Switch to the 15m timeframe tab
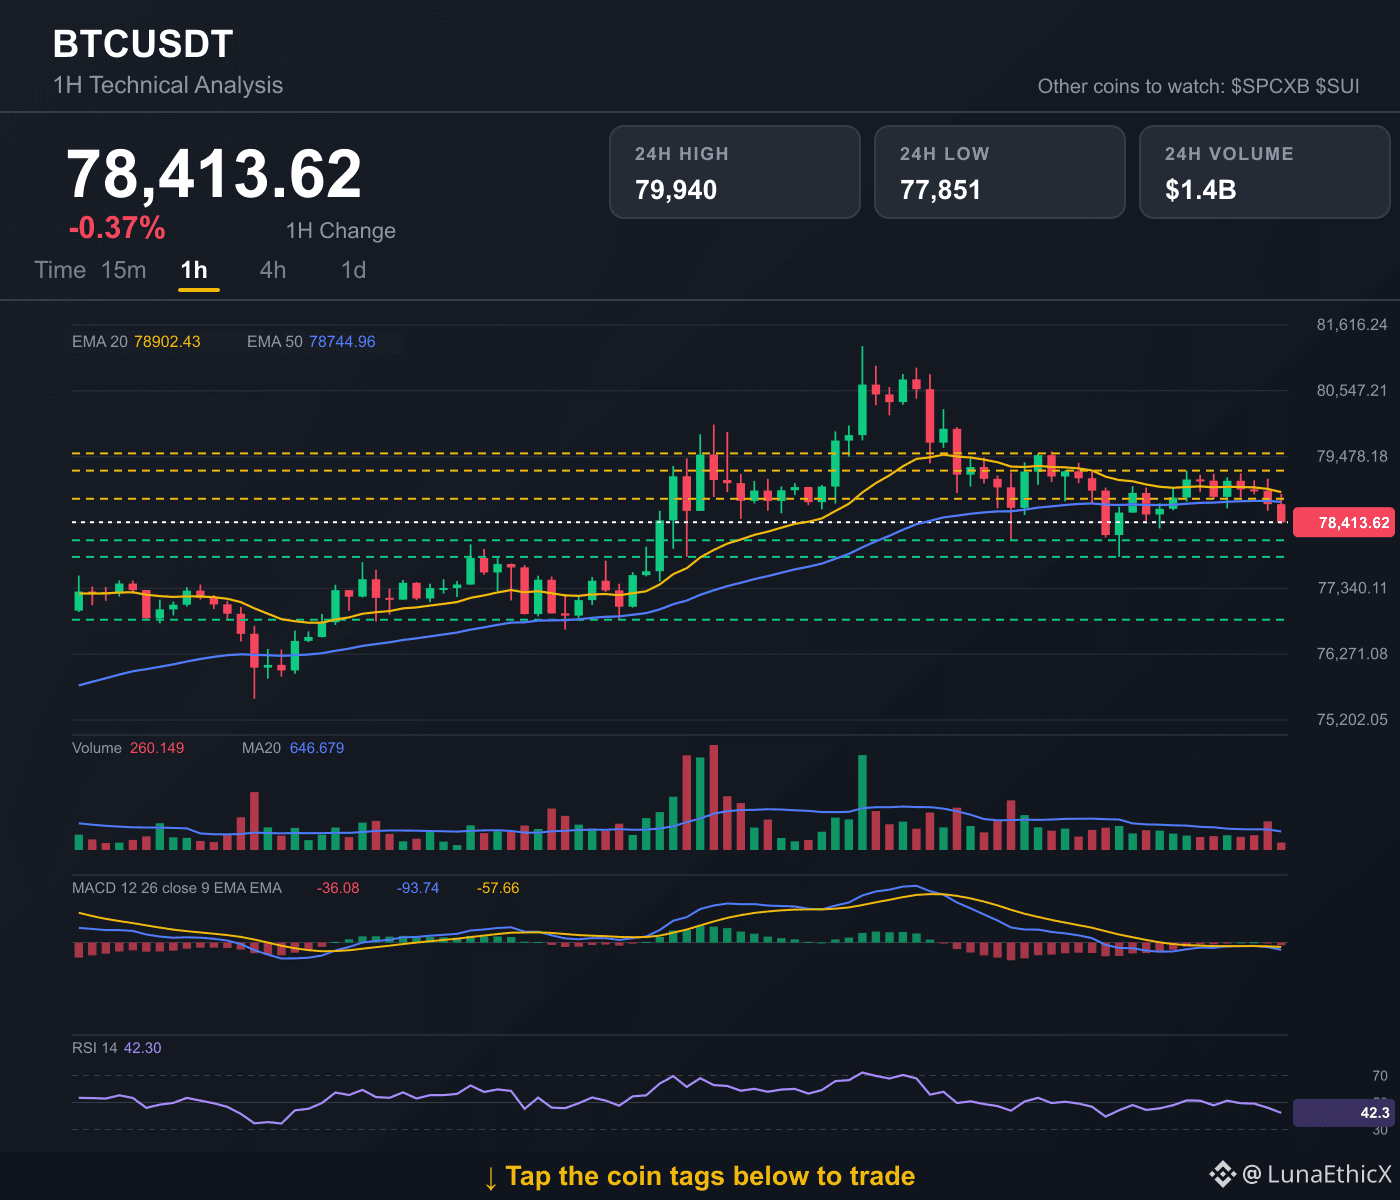 124,270
